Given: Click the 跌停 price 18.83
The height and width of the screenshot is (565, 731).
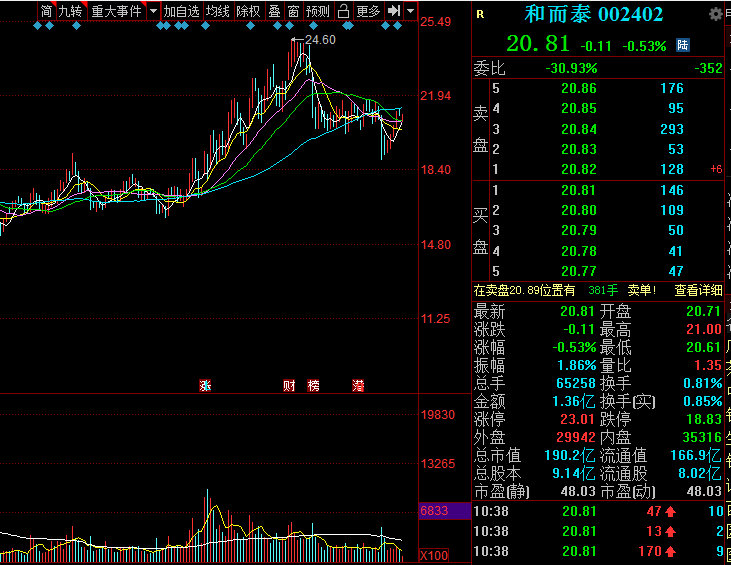Looking at the screenshot, I should (704, 419).
